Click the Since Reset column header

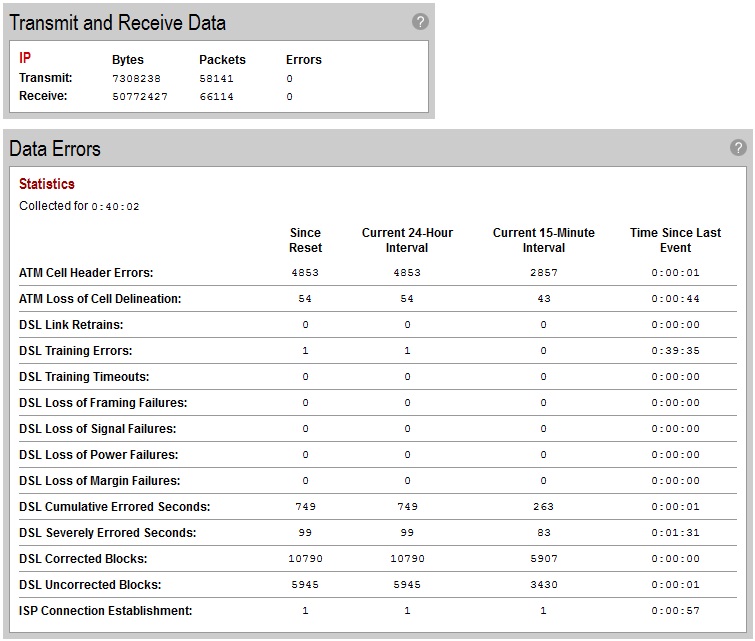coord(305,240)
